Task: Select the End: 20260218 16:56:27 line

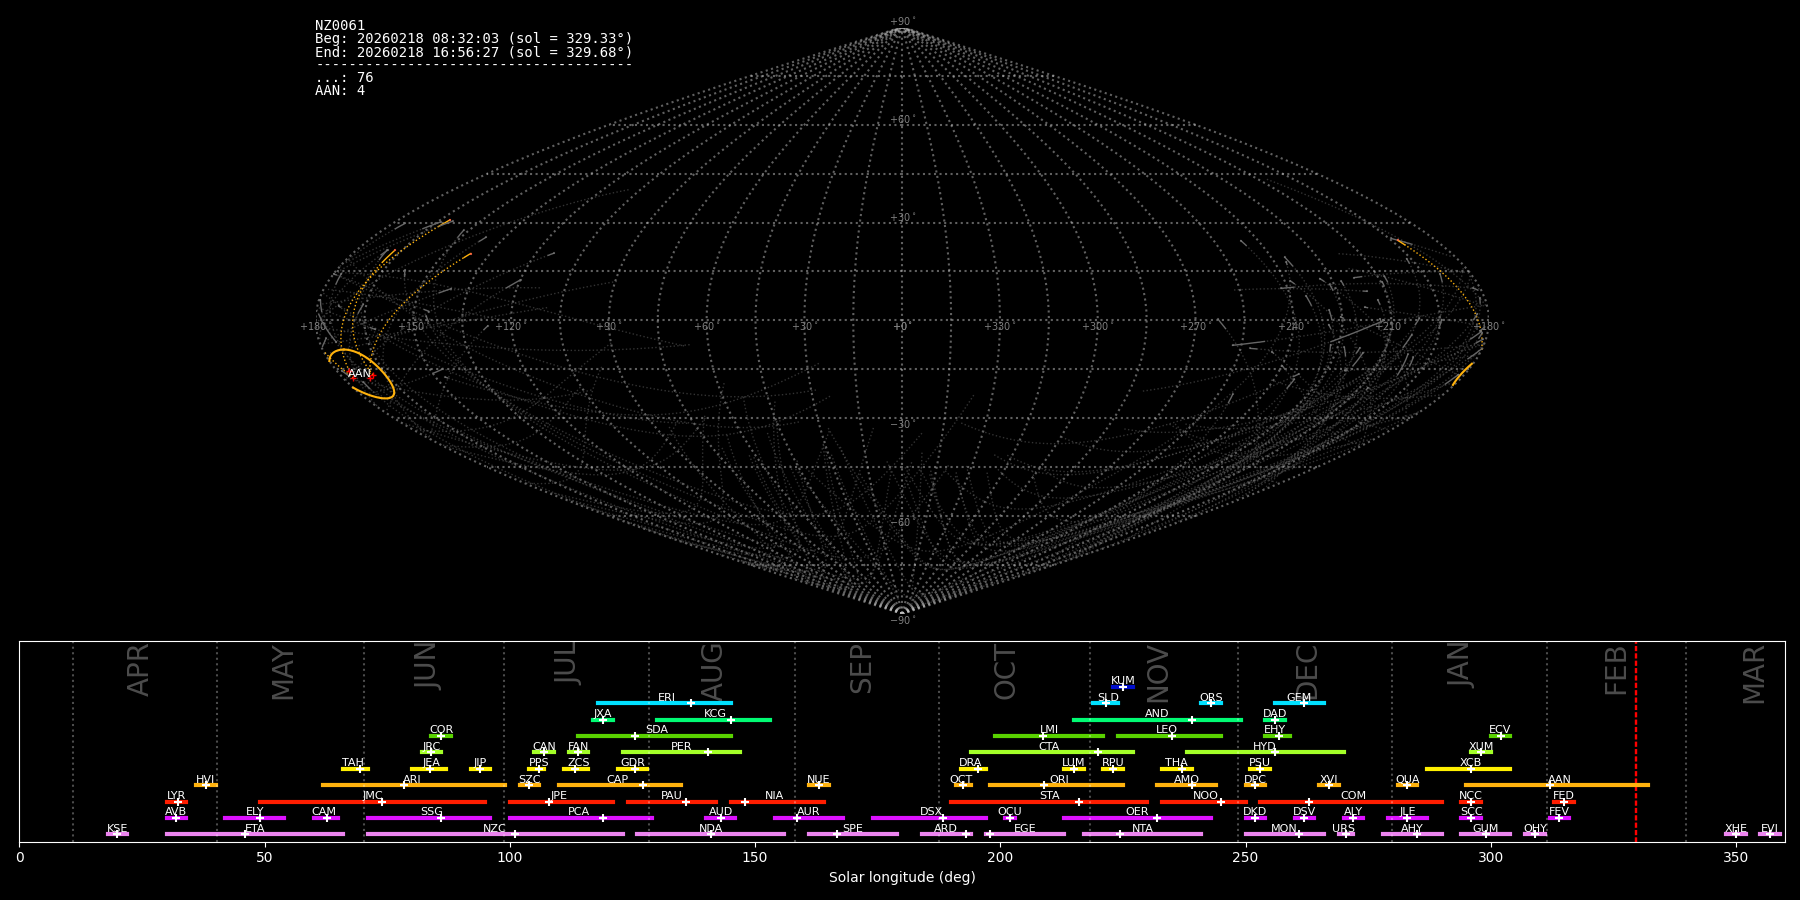Action: coord(474,52)
